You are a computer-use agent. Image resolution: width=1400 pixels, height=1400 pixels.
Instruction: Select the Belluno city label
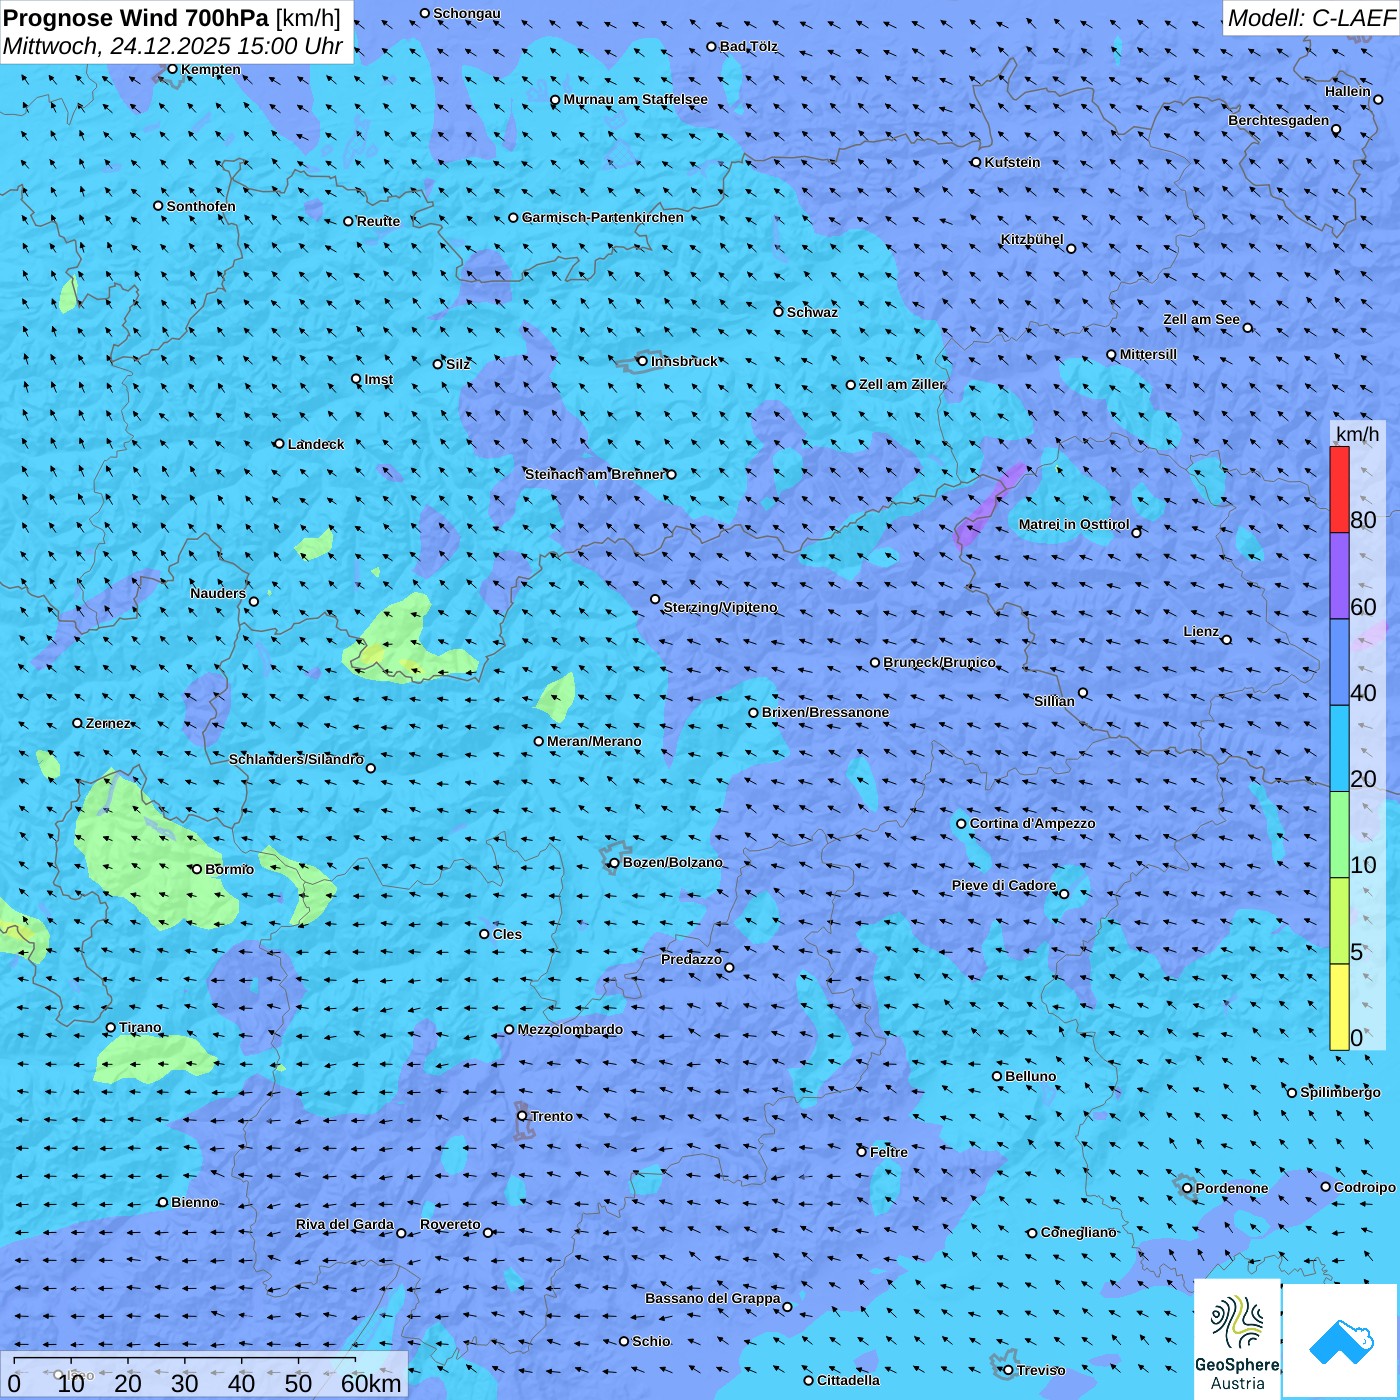pyautogui.click(x=1030, y=1076)
